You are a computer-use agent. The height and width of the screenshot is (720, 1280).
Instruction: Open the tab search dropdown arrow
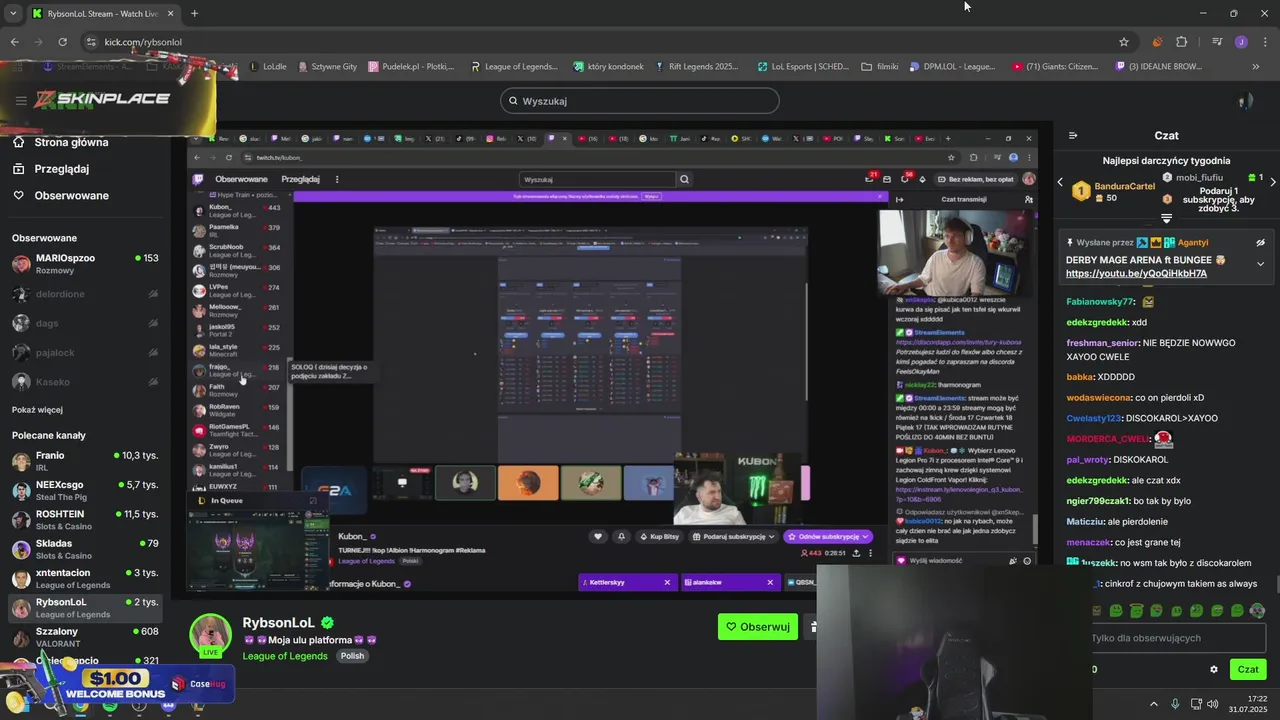(x=13, y=13)
